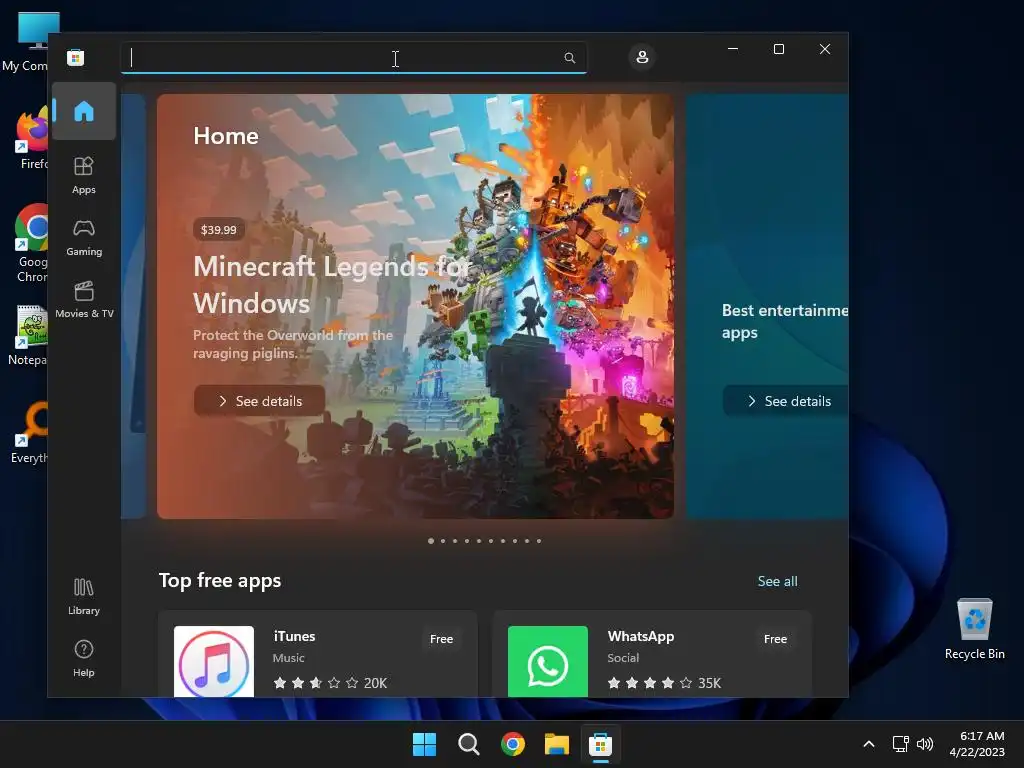Open the Apps section in sidebar
Viewport: 1024px width, 768px height.
(84, 175)
